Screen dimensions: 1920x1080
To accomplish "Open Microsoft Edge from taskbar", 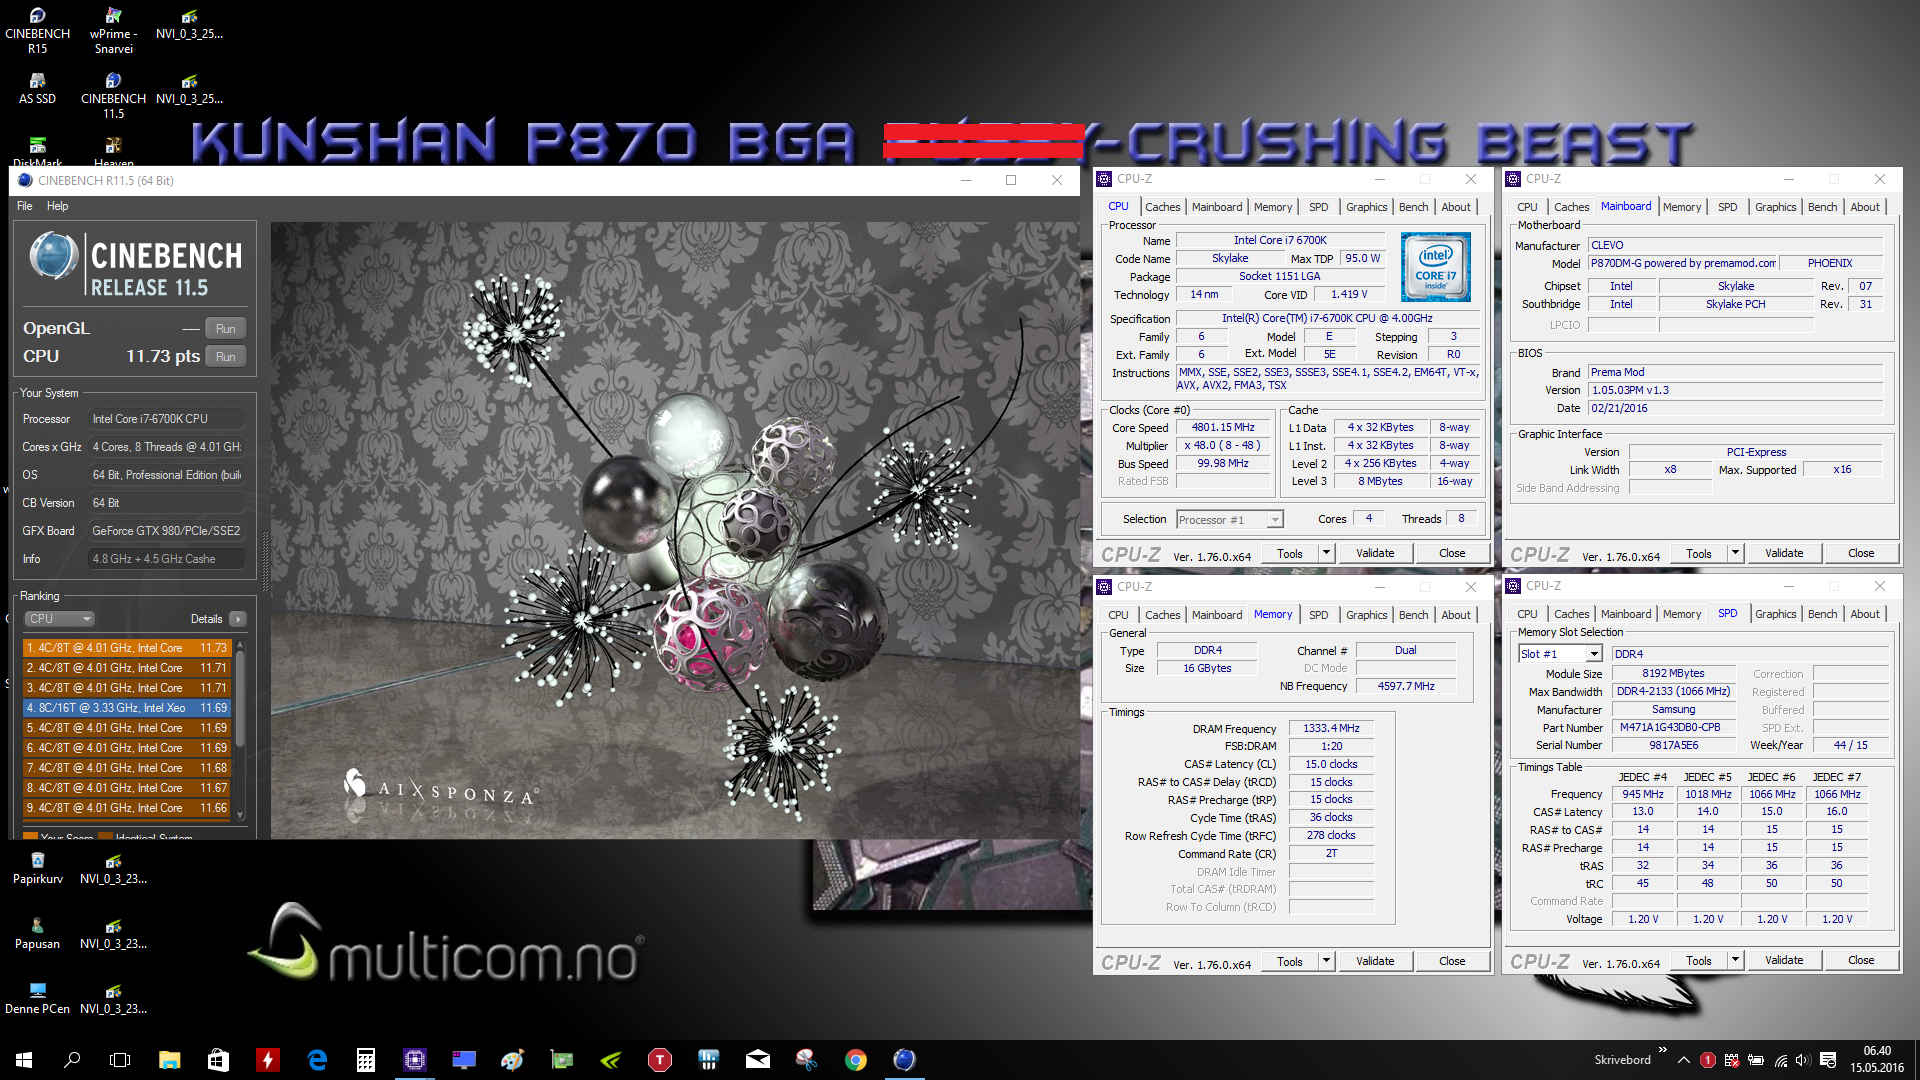I will pos(317,1060).
